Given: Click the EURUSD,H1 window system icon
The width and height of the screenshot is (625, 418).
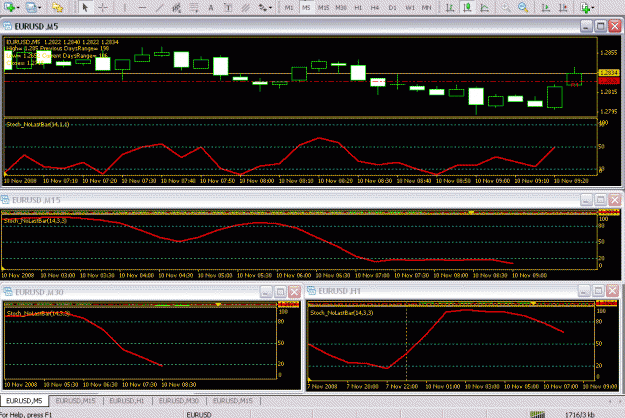Looking at the screenshot, I should [x=311, y=291].
